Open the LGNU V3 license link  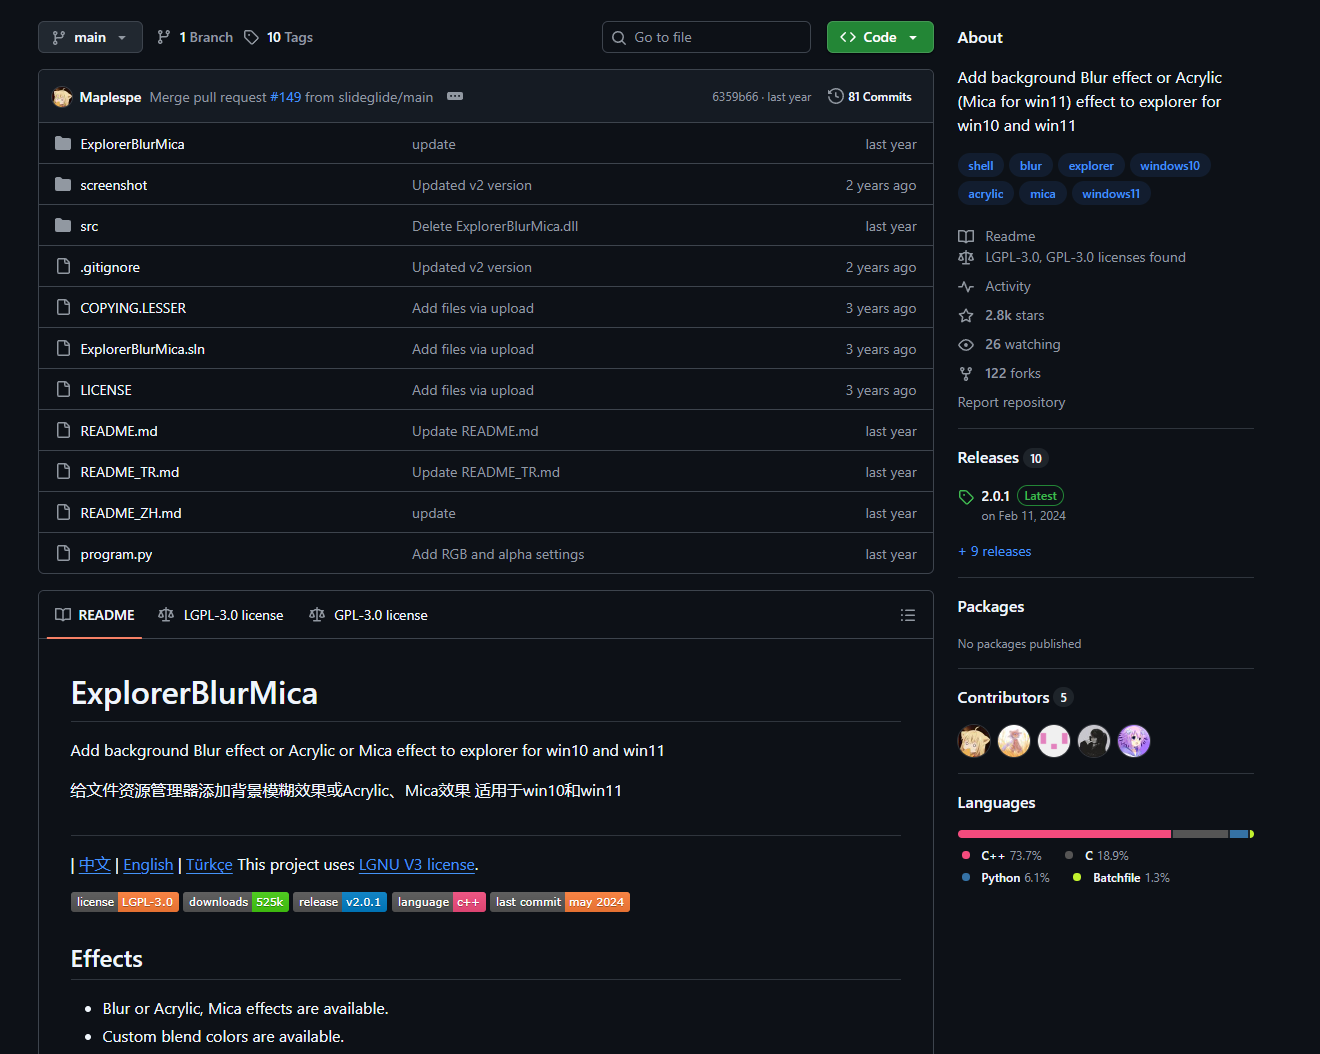click(x=417, y=864)
